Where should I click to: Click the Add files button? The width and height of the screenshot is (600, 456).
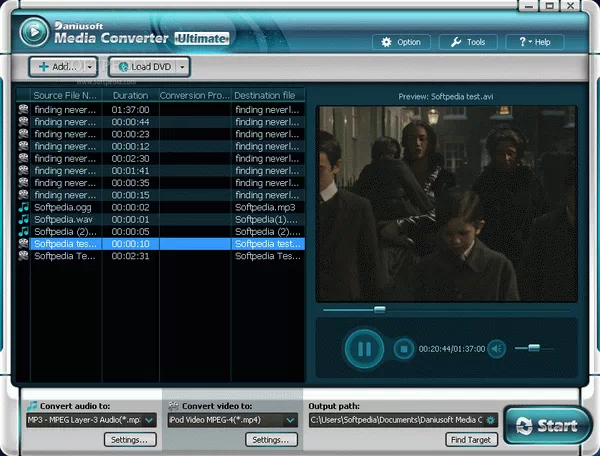[x=57, y=67]
